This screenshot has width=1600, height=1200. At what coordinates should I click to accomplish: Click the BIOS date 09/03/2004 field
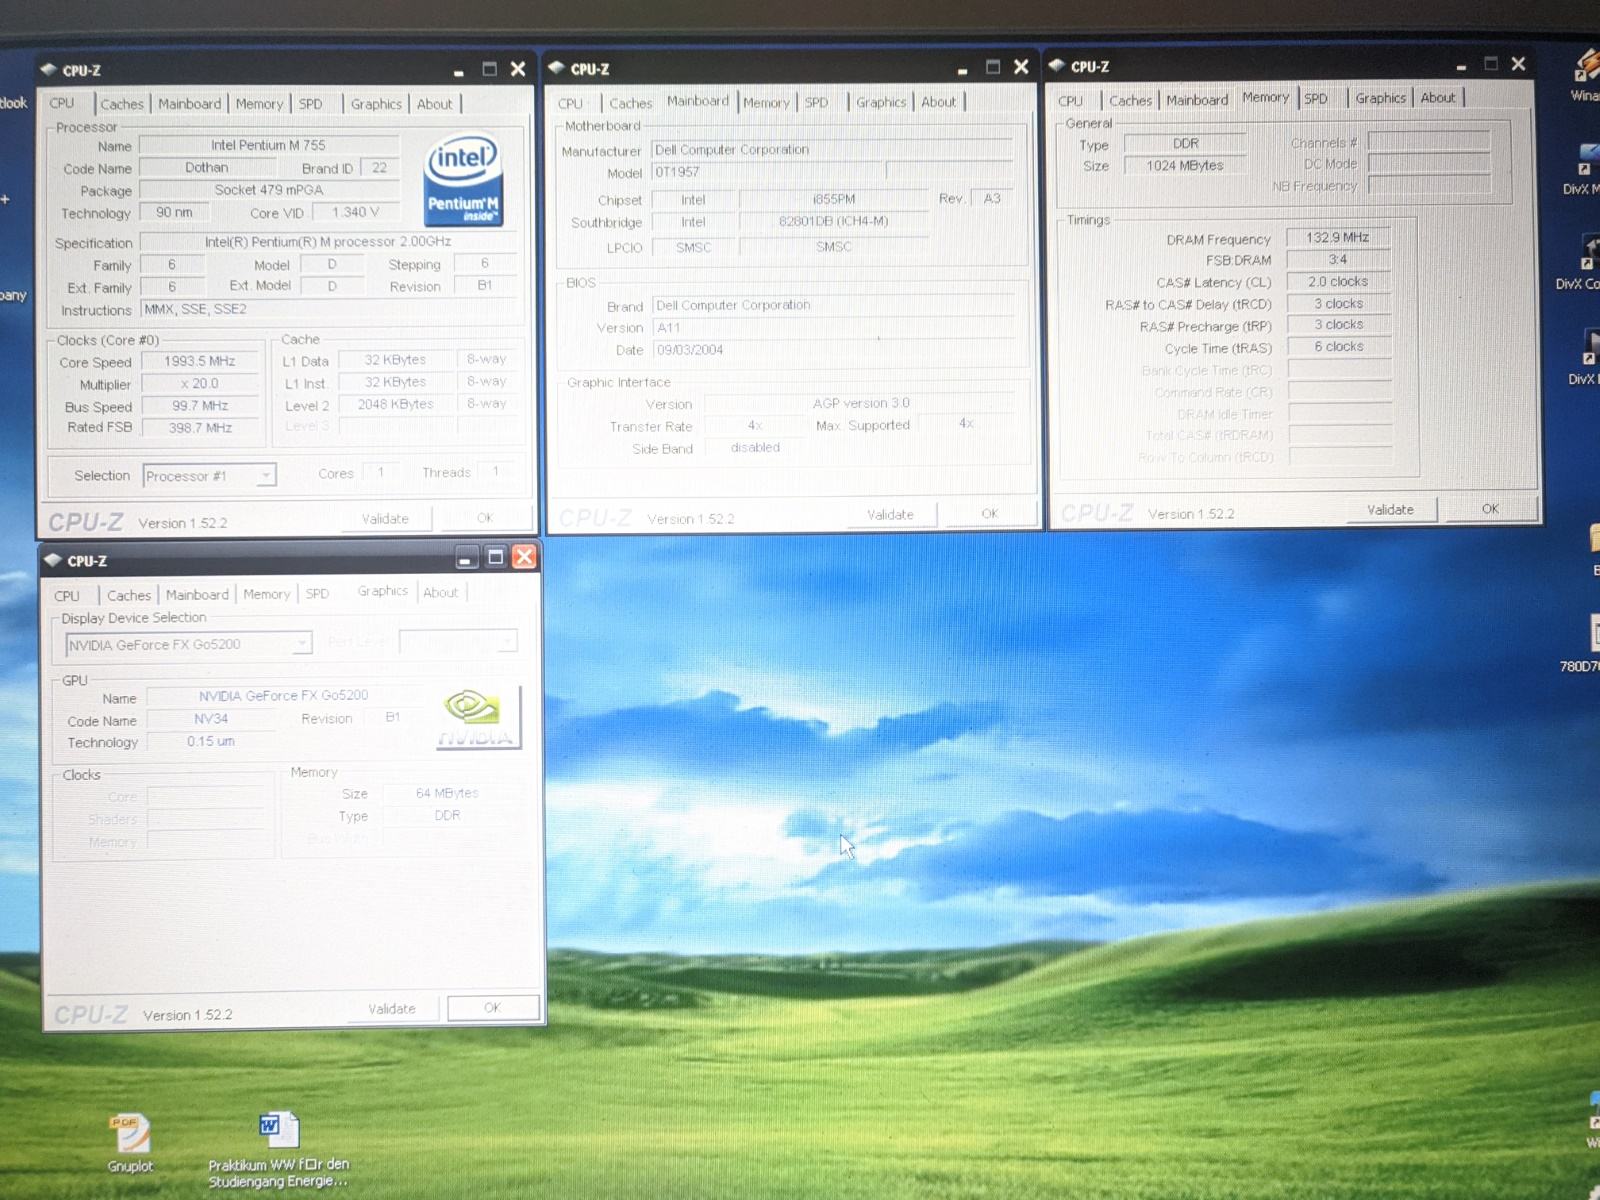pyautogui.click(x=832, y=349)
